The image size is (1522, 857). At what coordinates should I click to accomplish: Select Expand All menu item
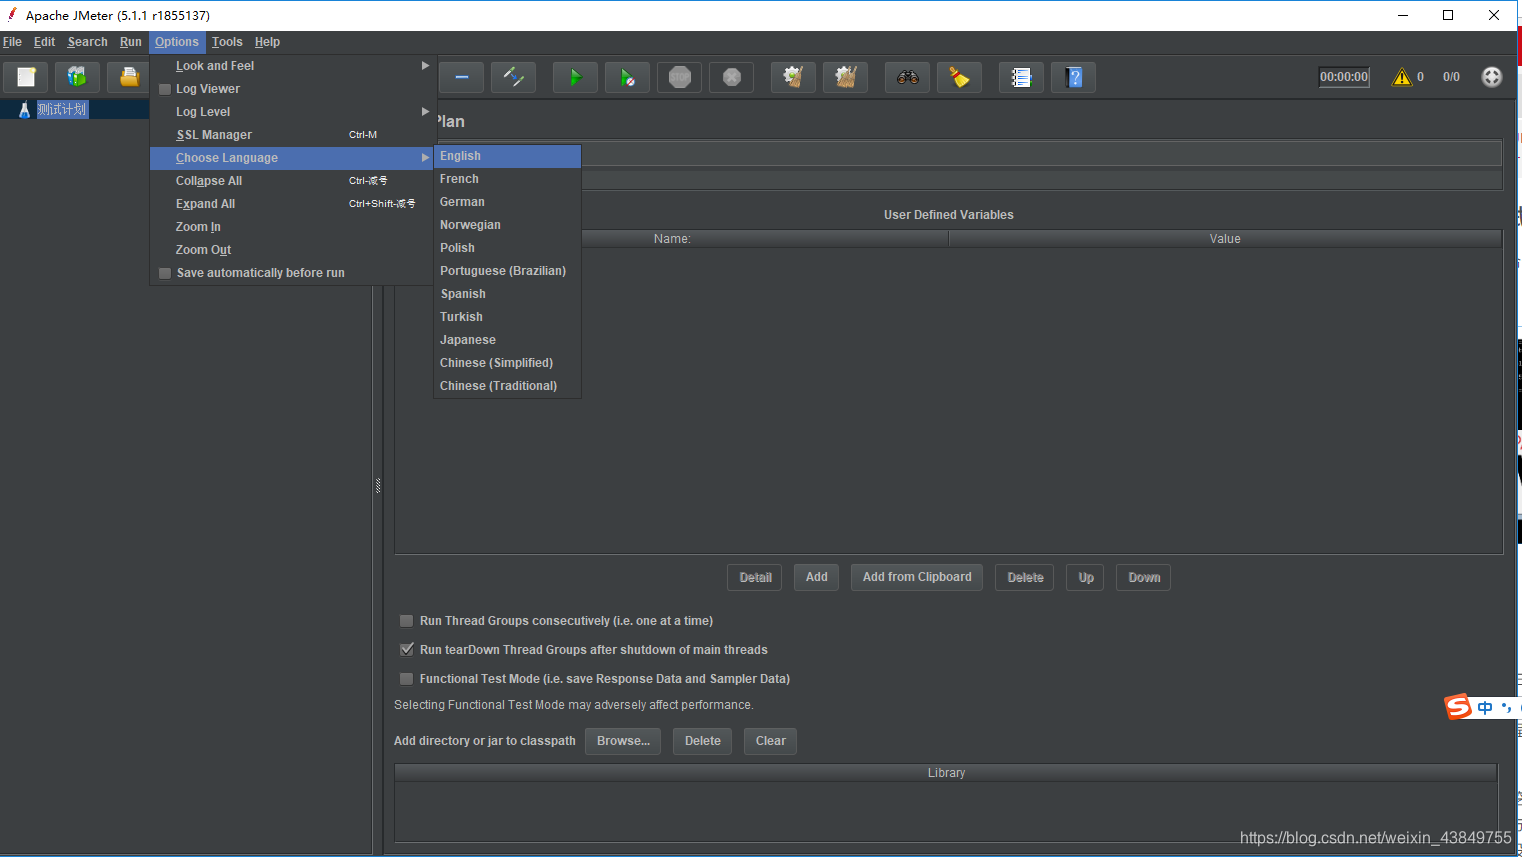tap(292, 204)
